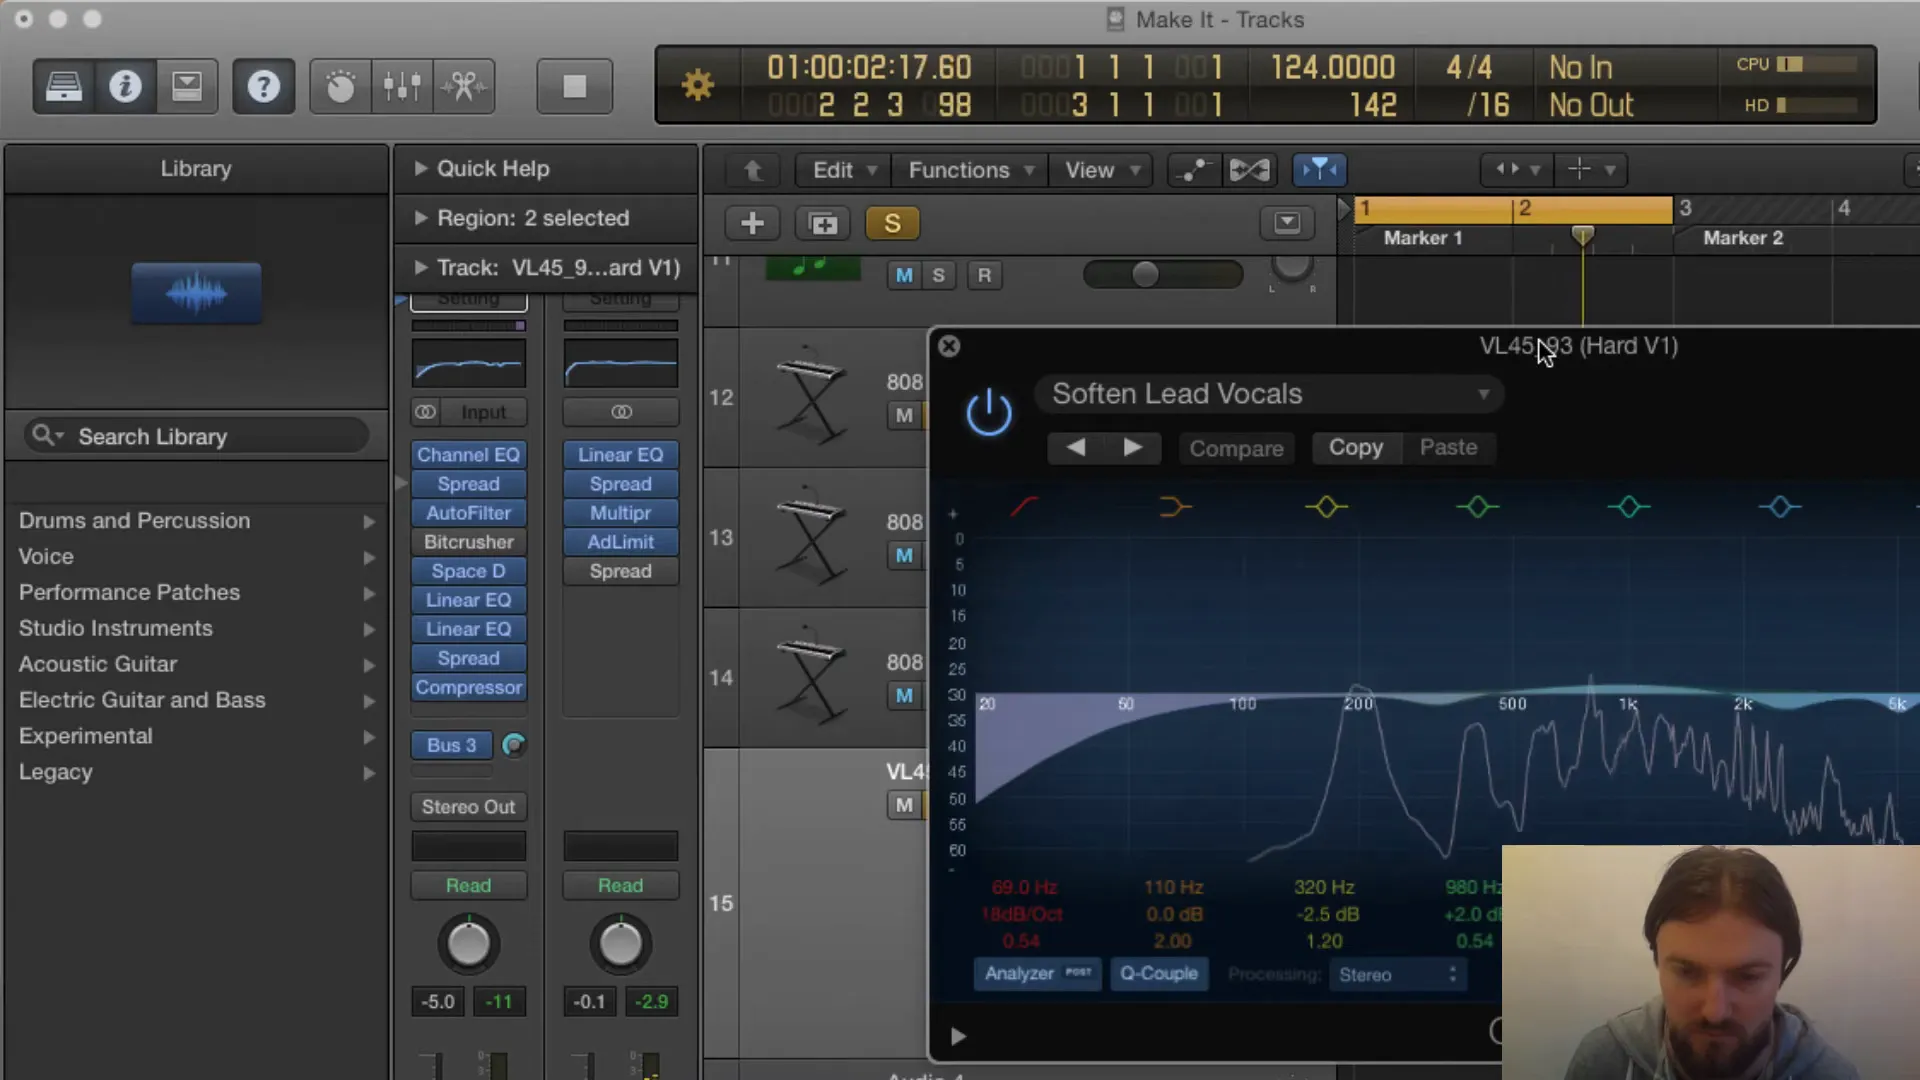Expand the Quick Help panel

[419, 167]
